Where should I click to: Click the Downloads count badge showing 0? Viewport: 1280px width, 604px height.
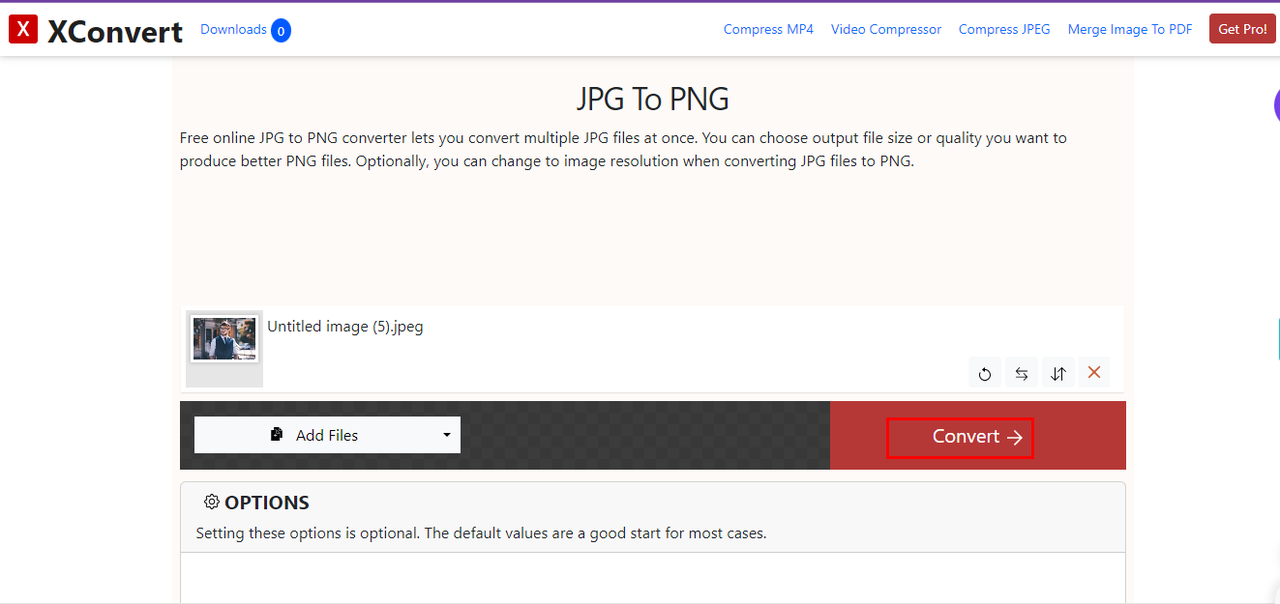(281, 31)
